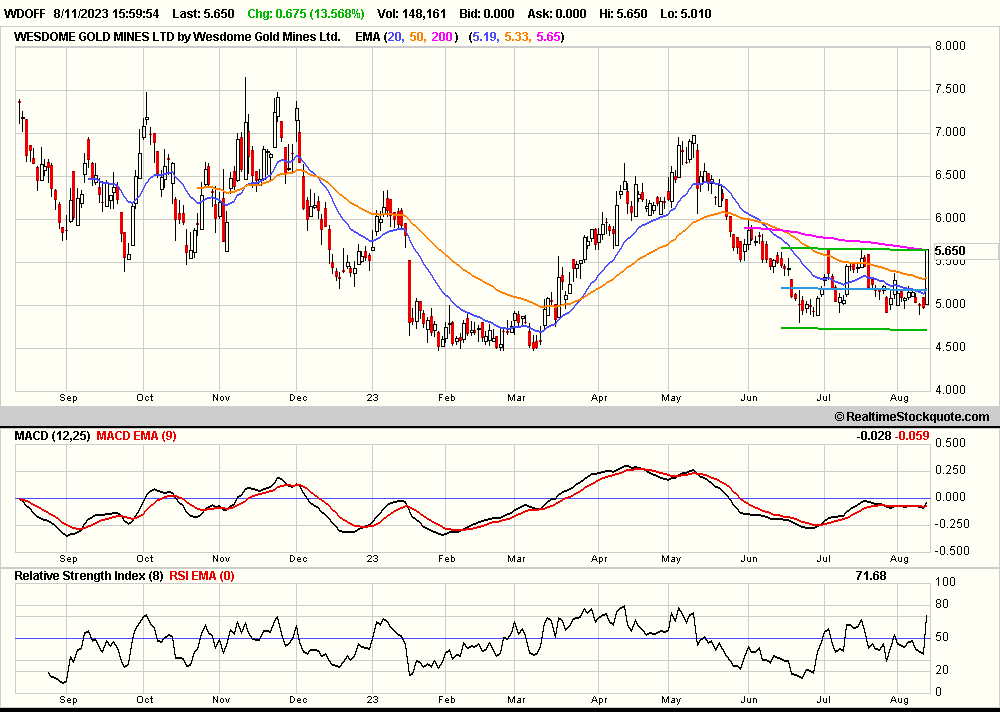Click the 0.500 MACD axis label
Viewport: 1000px width, 712px height.
tap(950, 443)
